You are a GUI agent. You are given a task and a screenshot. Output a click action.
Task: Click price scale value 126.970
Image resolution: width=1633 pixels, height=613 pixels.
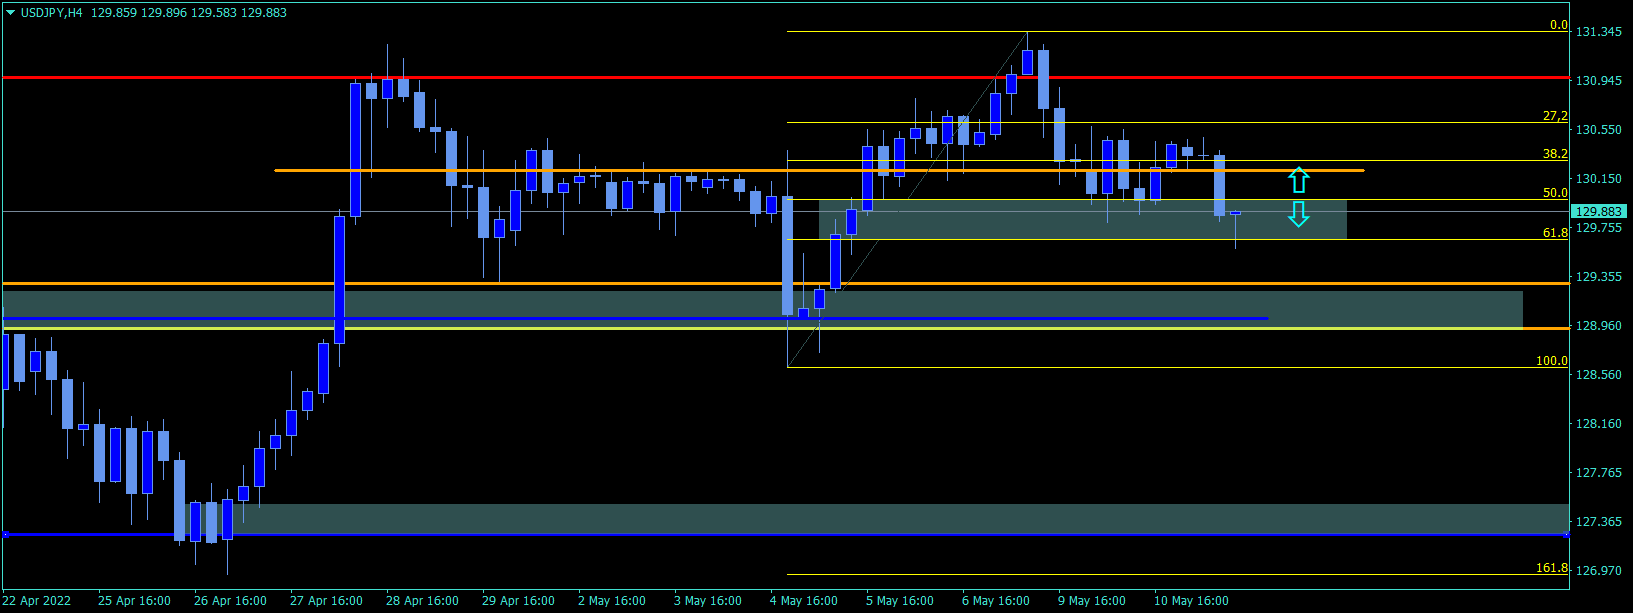tap(1599, 571)
